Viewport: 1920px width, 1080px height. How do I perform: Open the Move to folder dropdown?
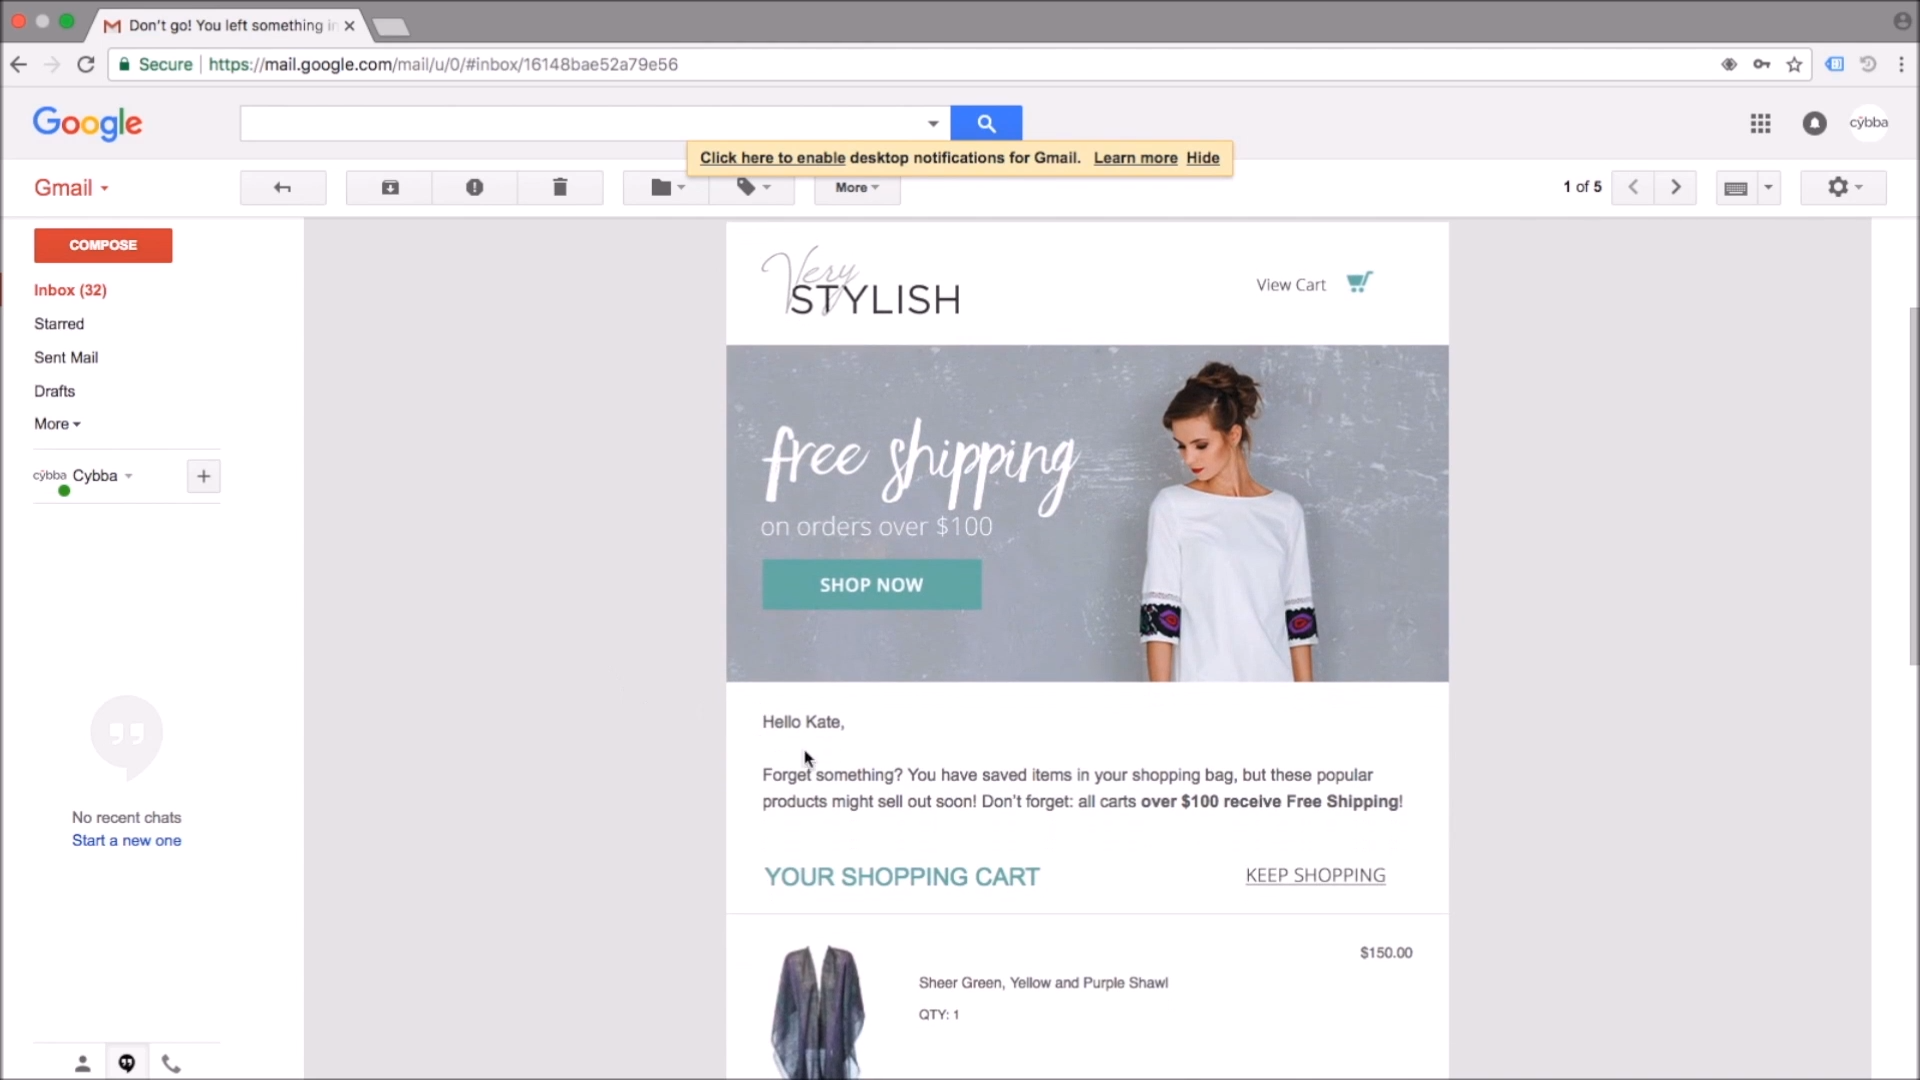pos(666,188)
